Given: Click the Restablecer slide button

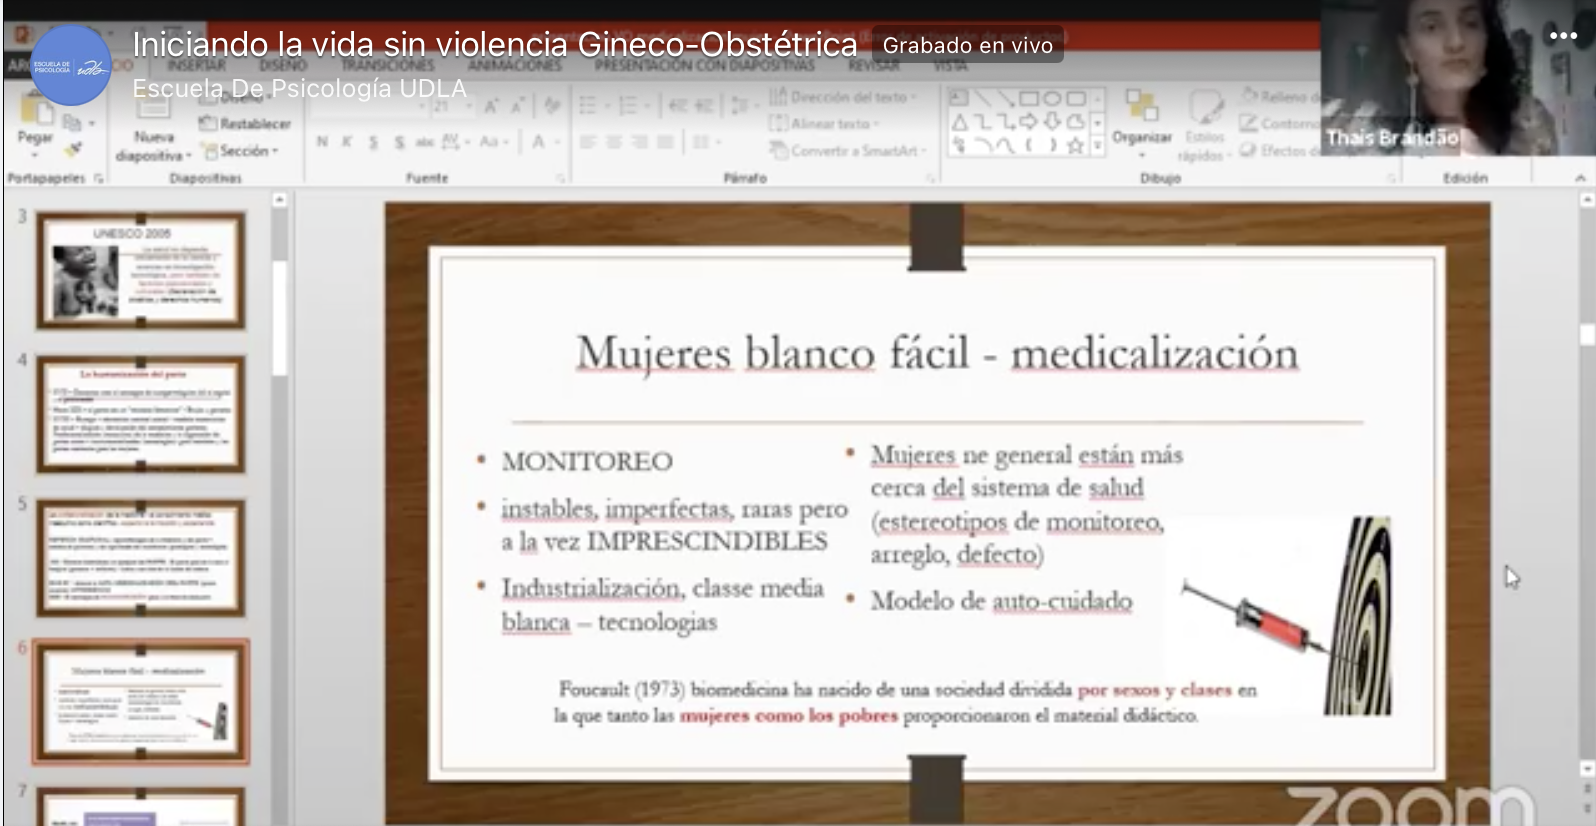Looking at the screenshot, I should coord(246,124).
